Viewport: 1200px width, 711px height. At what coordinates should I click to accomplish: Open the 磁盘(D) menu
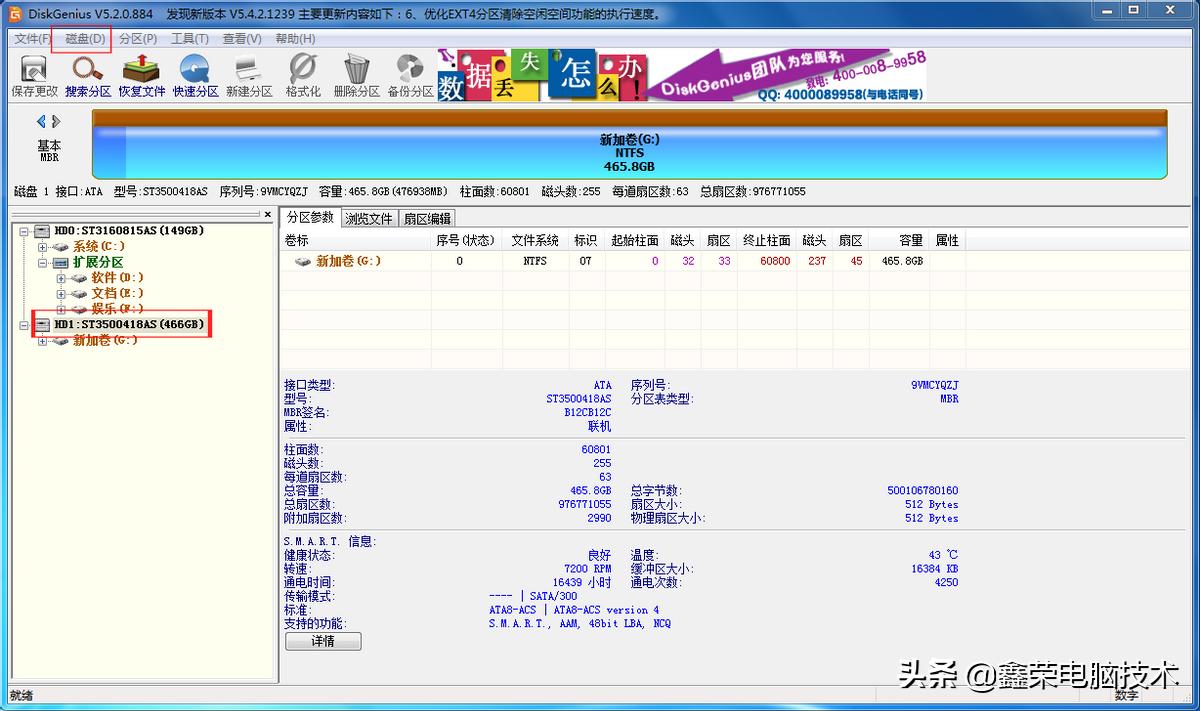(81, 38)
